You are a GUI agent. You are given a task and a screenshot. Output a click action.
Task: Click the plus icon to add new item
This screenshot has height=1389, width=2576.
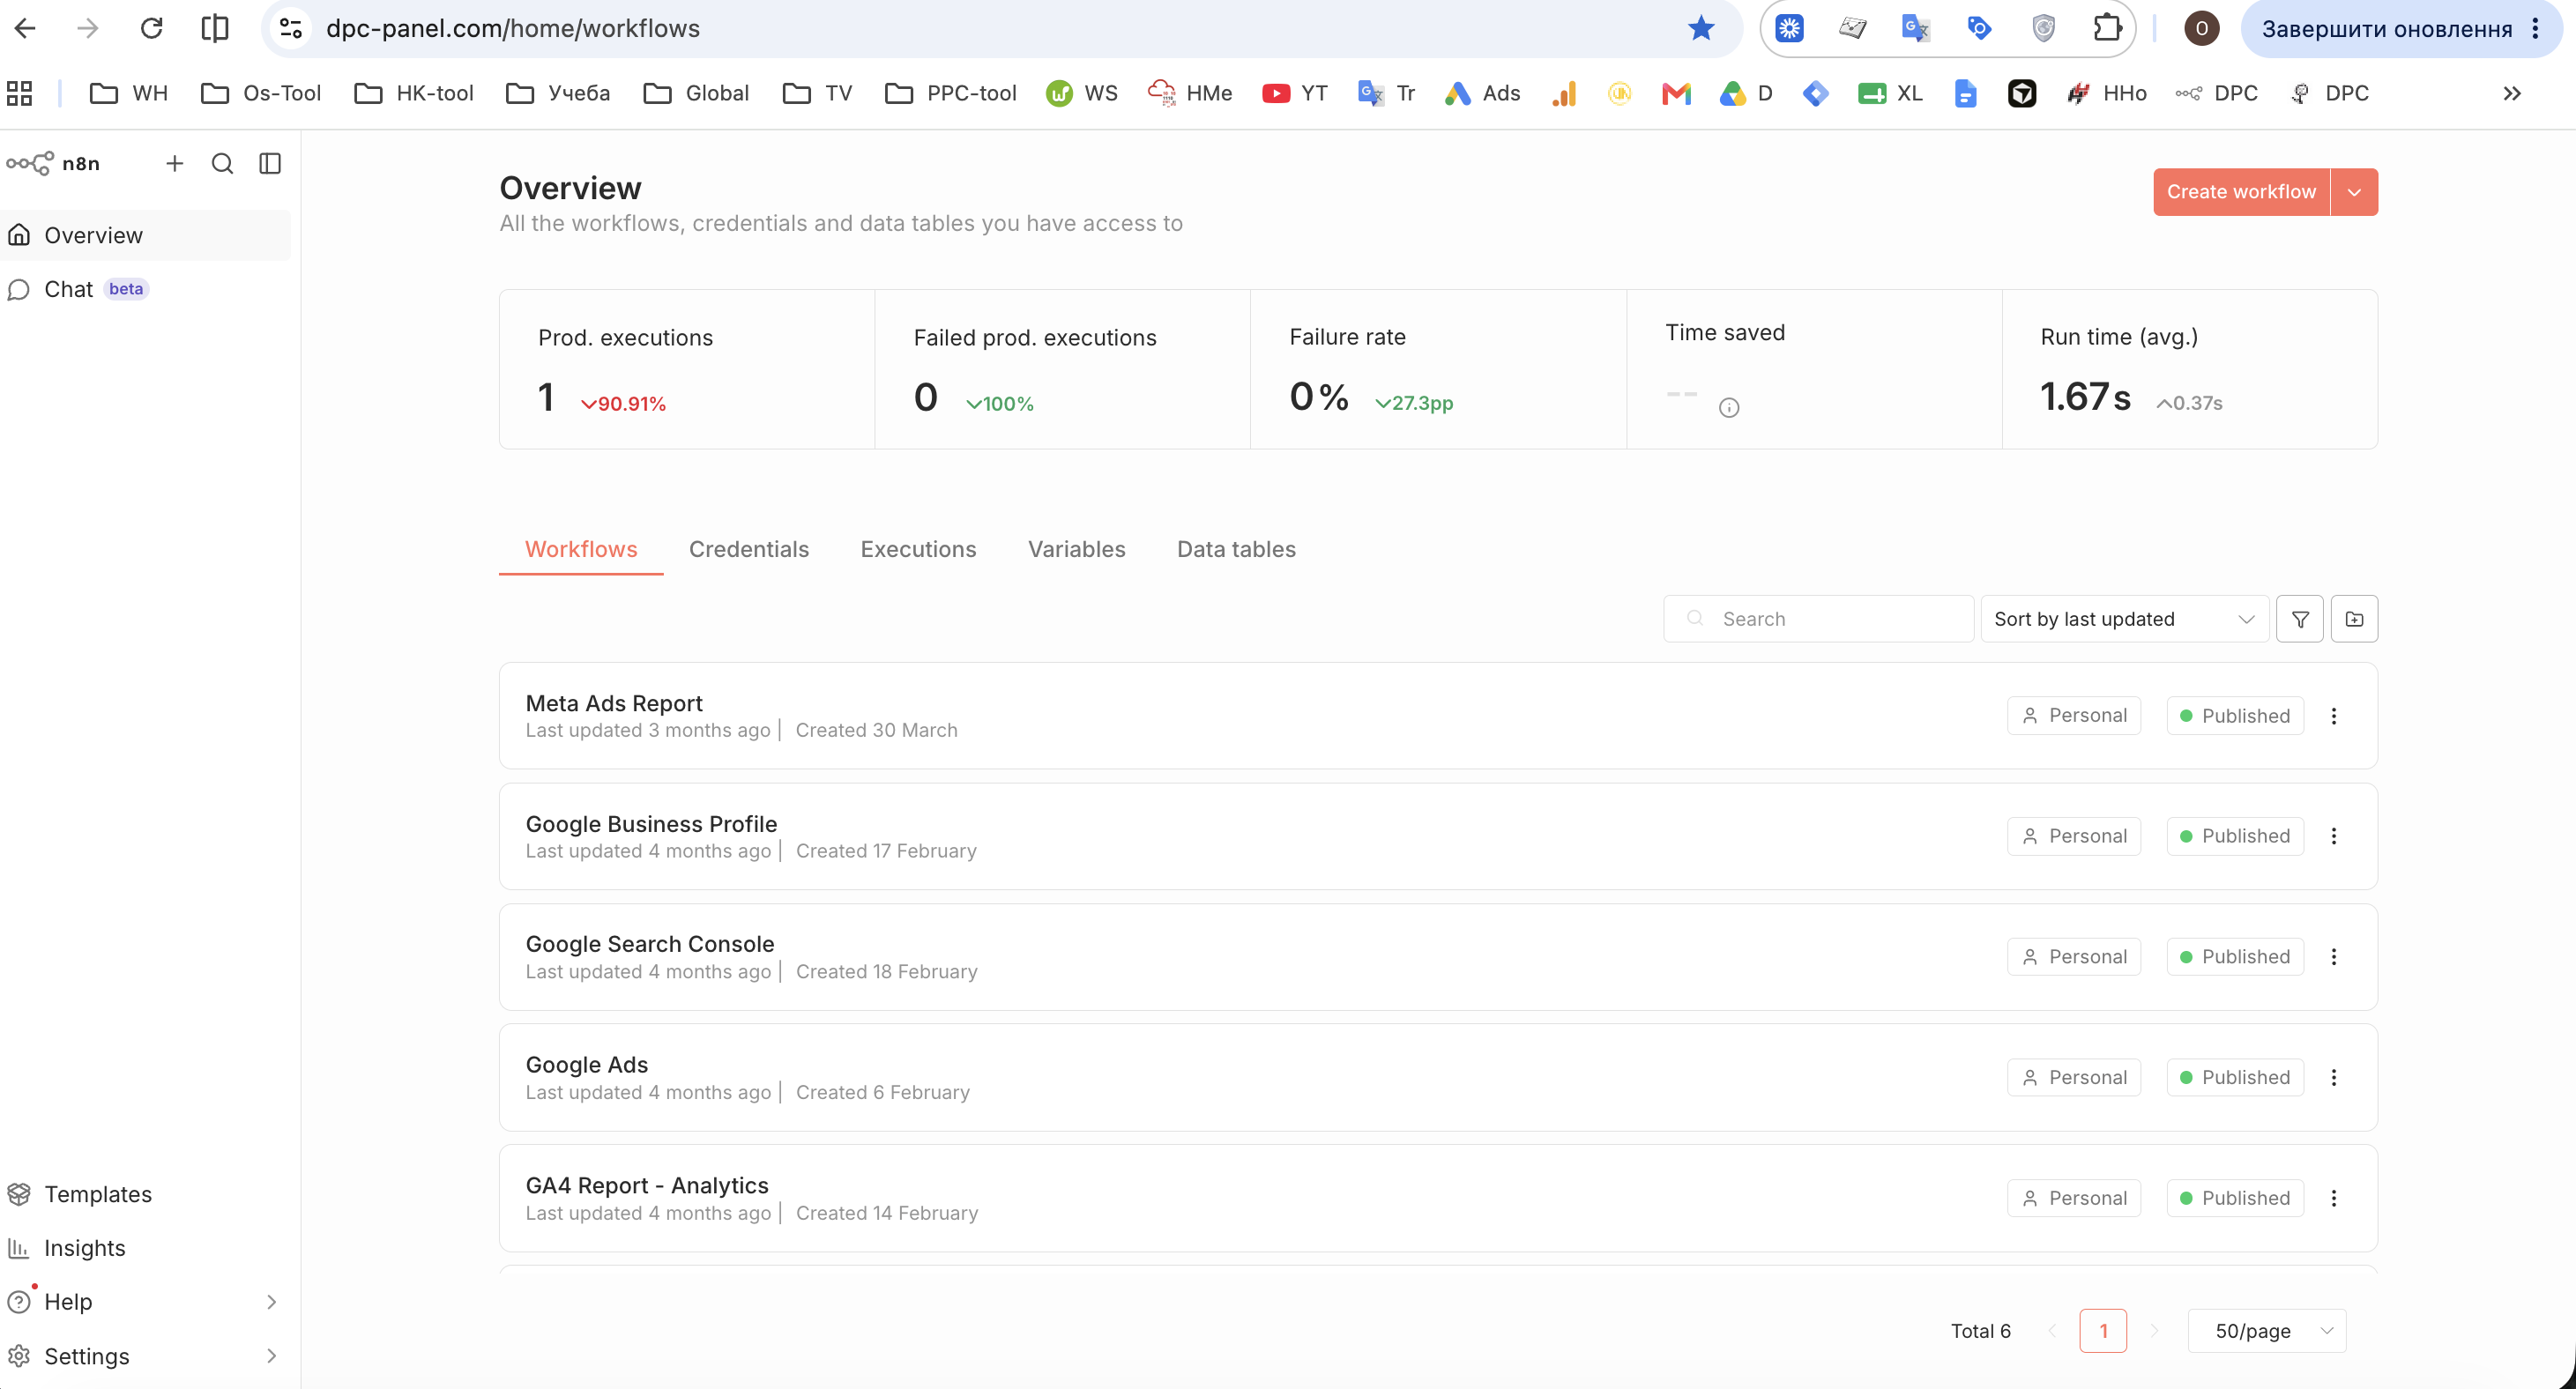point(175,163)
